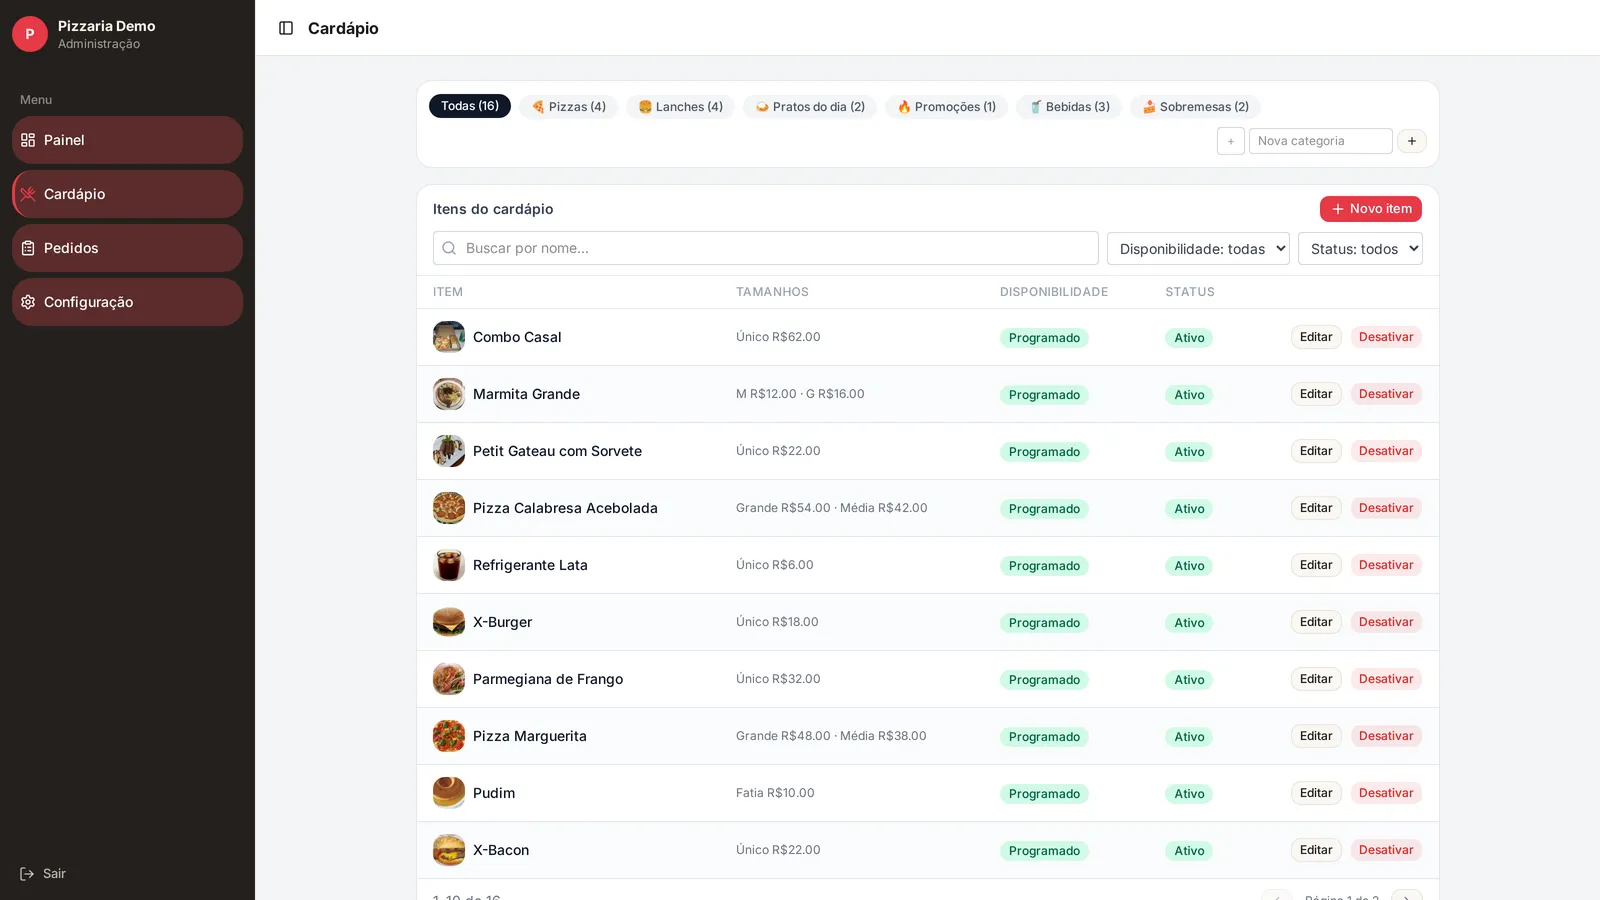The height and width of the screenshot is (900, 1600).
Task: Click the Refrigerante Lata item image
Action: (x=449, y=565)
